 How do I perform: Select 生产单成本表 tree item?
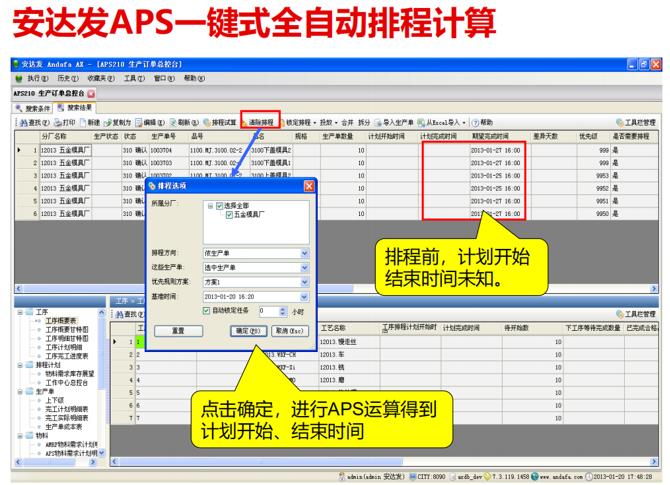[64, 427]
